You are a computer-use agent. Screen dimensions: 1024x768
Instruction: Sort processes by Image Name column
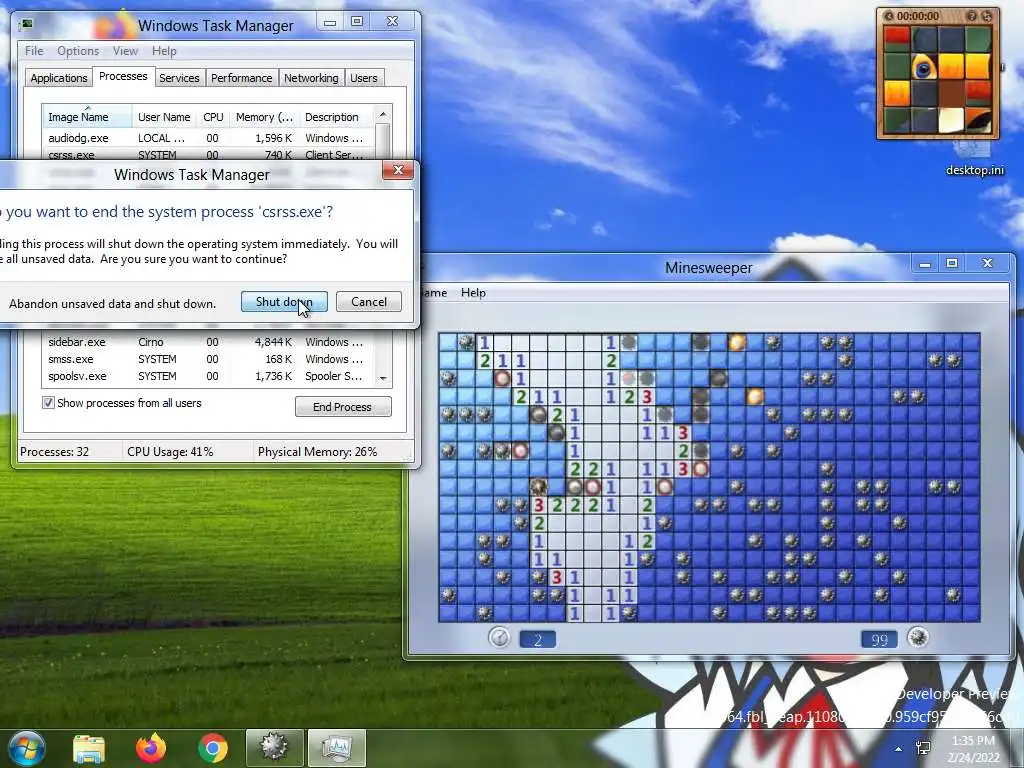87,117
